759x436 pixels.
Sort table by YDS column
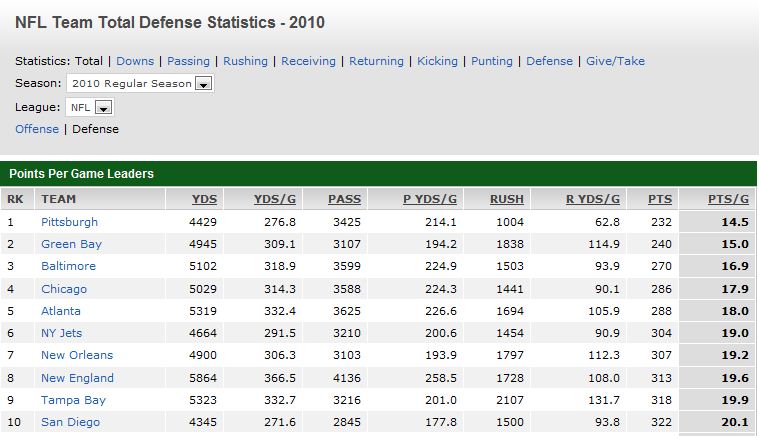coord(204,199)
